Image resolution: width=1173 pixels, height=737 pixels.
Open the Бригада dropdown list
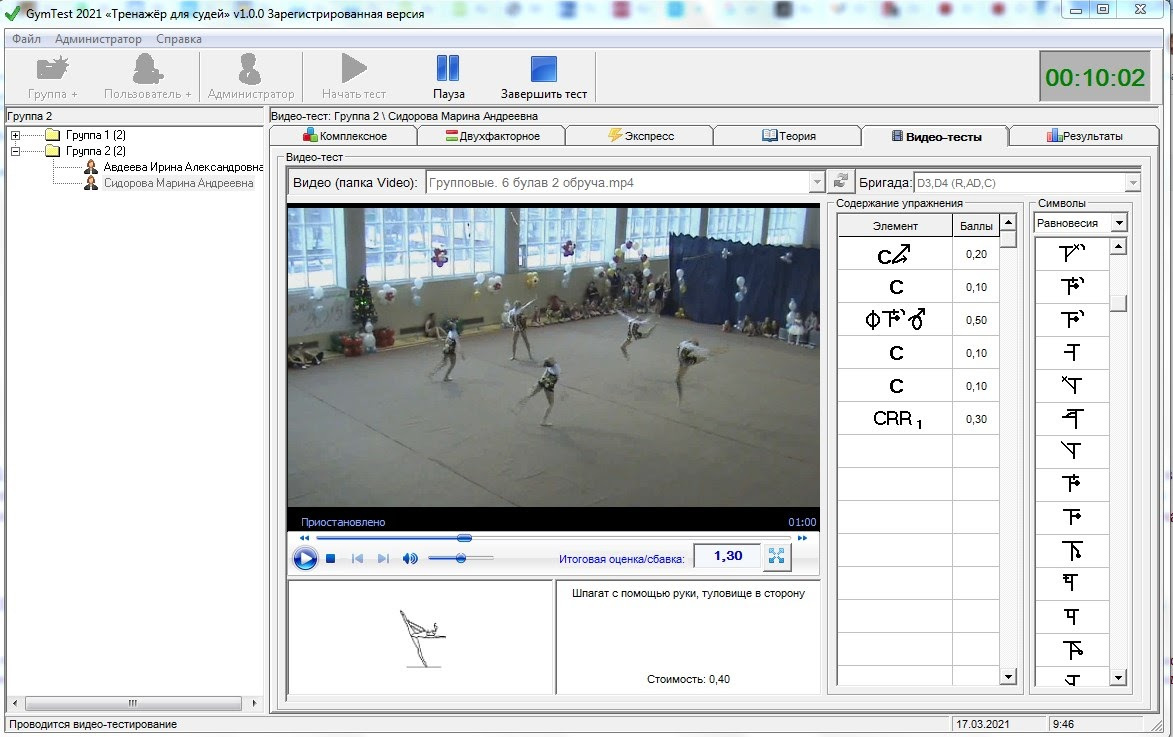[x=1132, y=183]
